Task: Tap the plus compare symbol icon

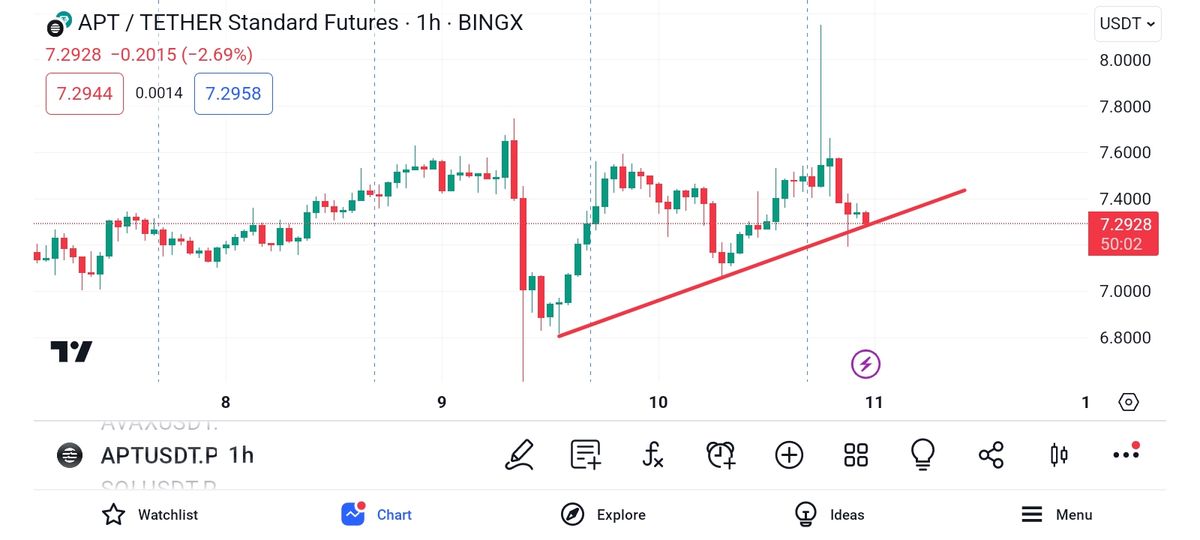Action: pos(789,455)
